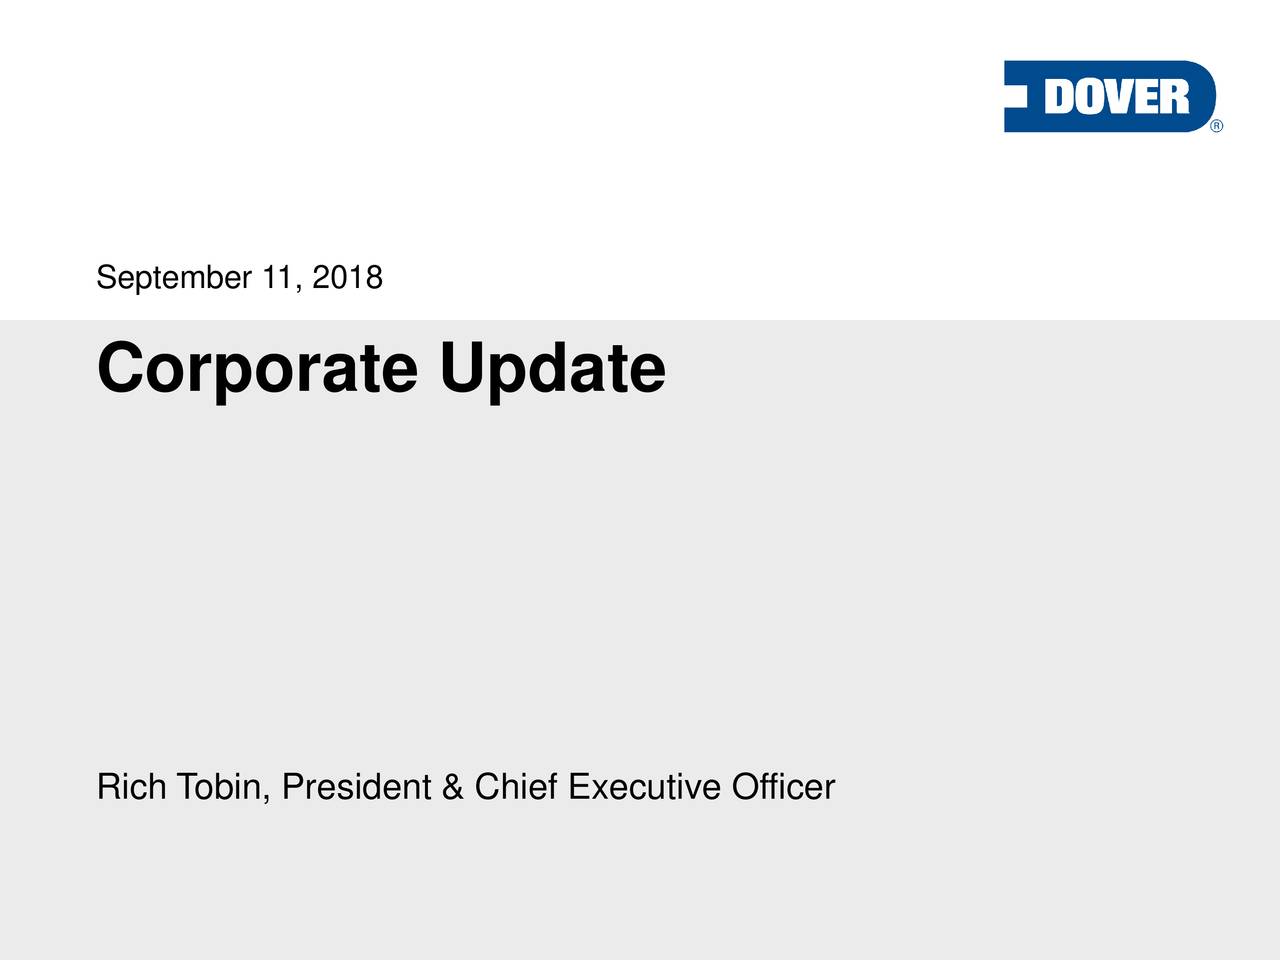Select the letter R in DOVER logo

point(1175,96)
